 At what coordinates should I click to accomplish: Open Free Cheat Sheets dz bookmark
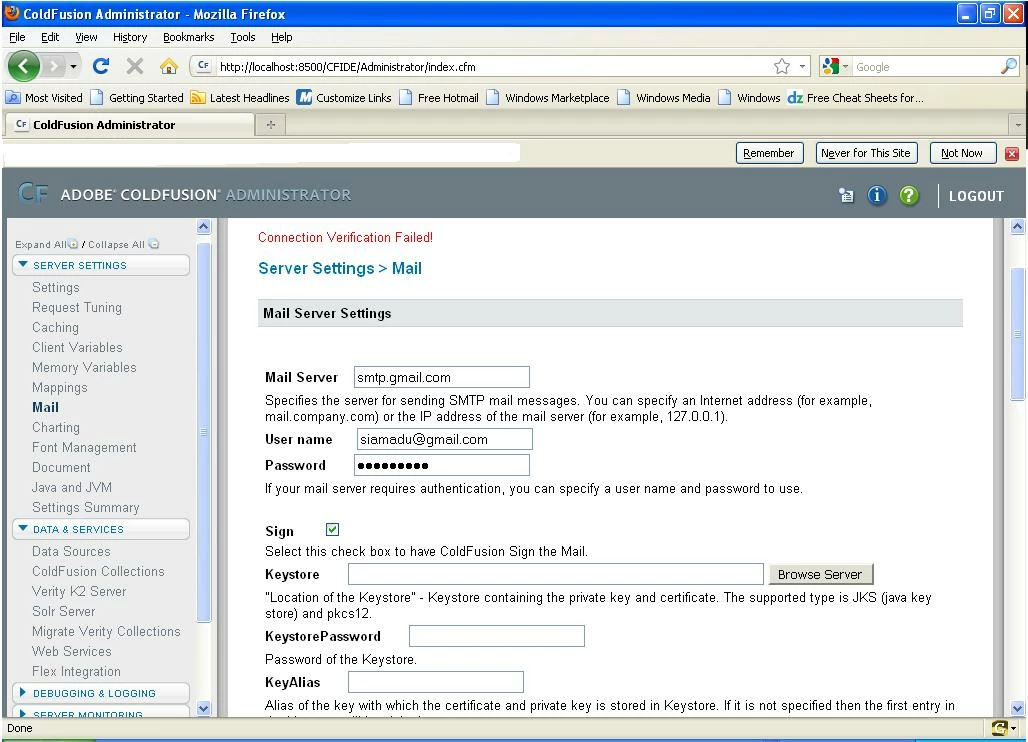pyautogui.click(x=855, y=98)
